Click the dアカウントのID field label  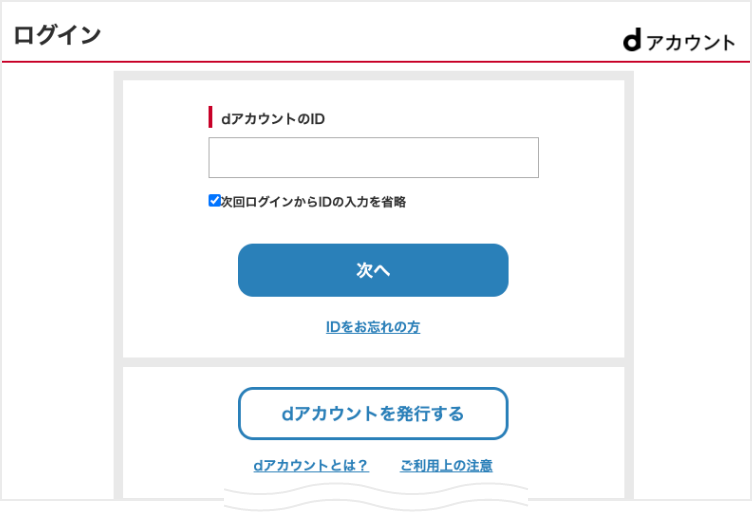[273, 118]
